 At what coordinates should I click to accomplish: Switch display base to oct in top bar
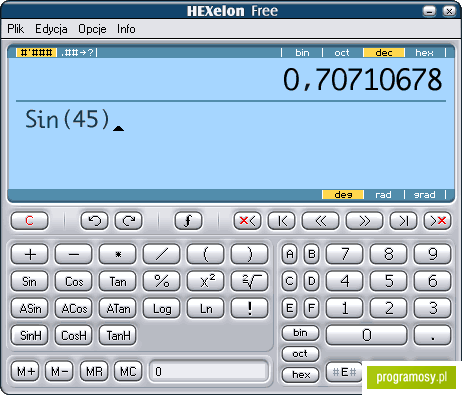coord(342,53)
